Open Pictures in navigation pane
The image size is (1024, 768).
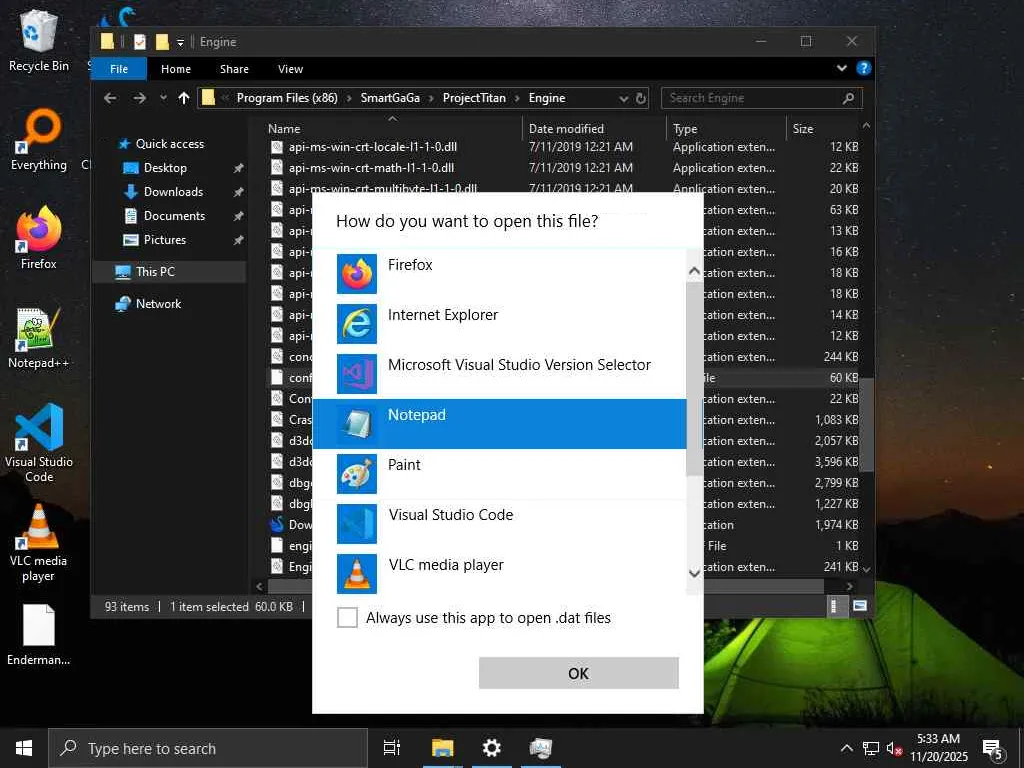click(x=165, y=240)
